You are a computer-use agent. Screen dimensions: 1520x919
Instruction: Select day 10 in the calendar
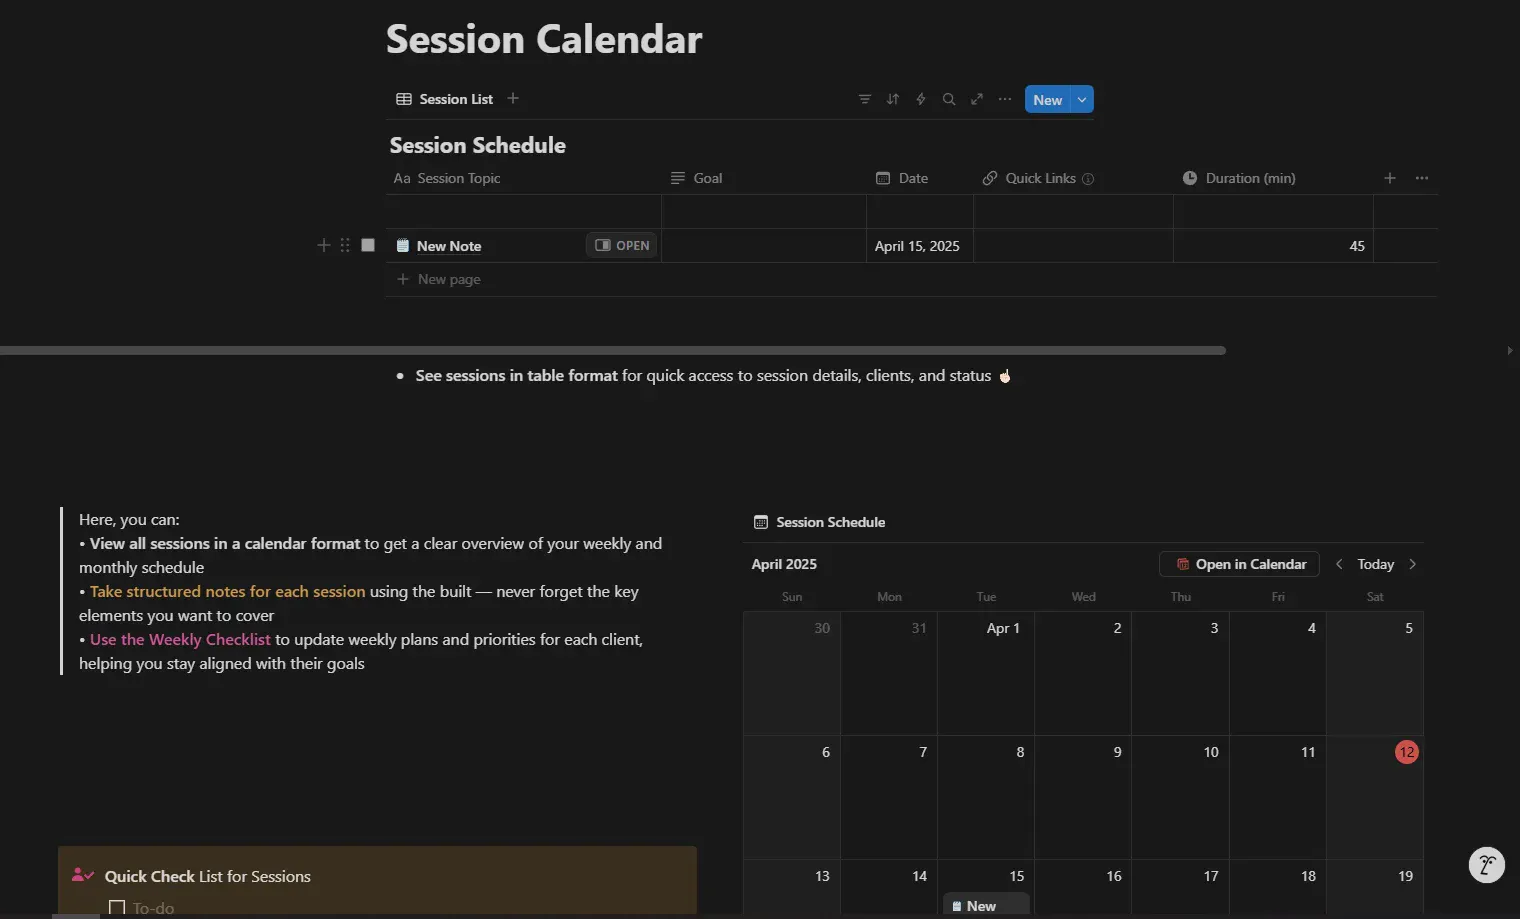coord(1180,797)
